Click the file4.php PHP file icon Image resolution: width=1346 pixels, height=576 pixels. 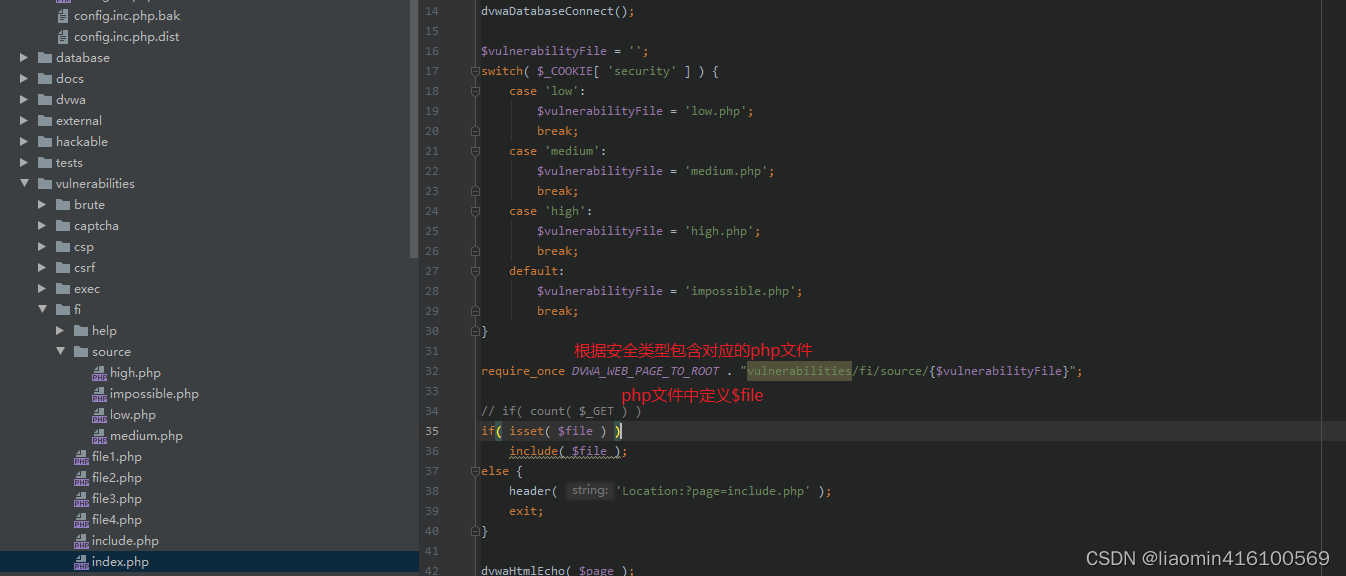click(81, 520)
